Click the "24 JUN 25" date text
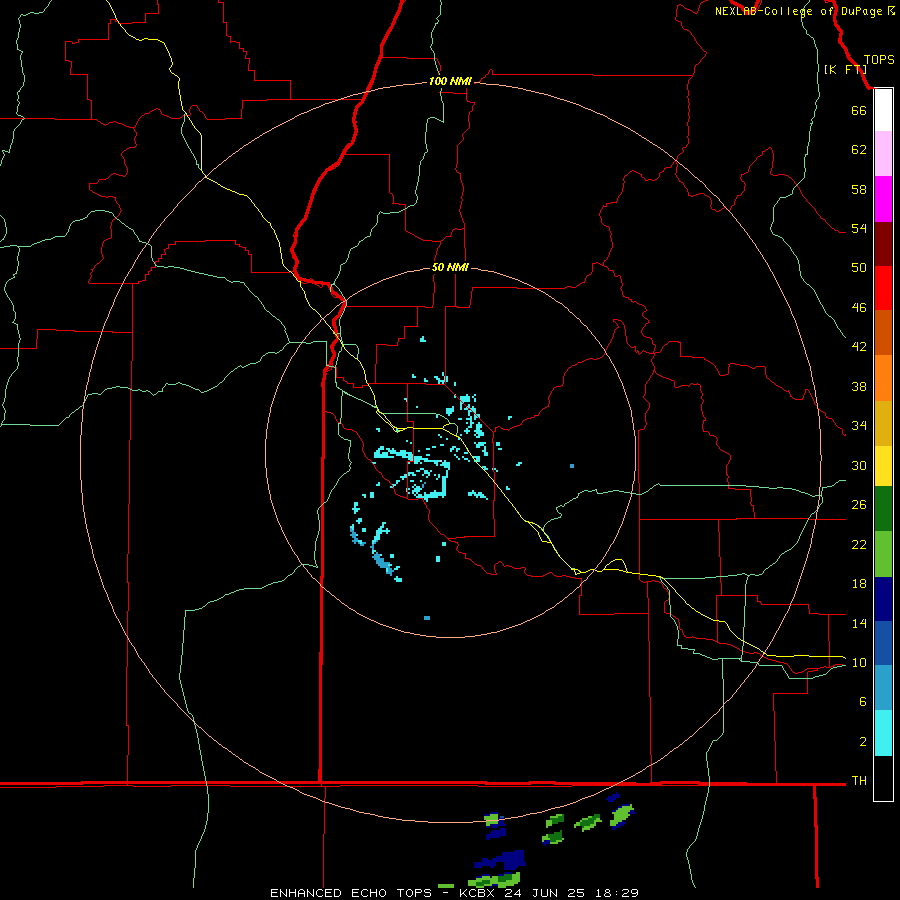The height and width of the screenshot is (900, 900). coord(545,893)
